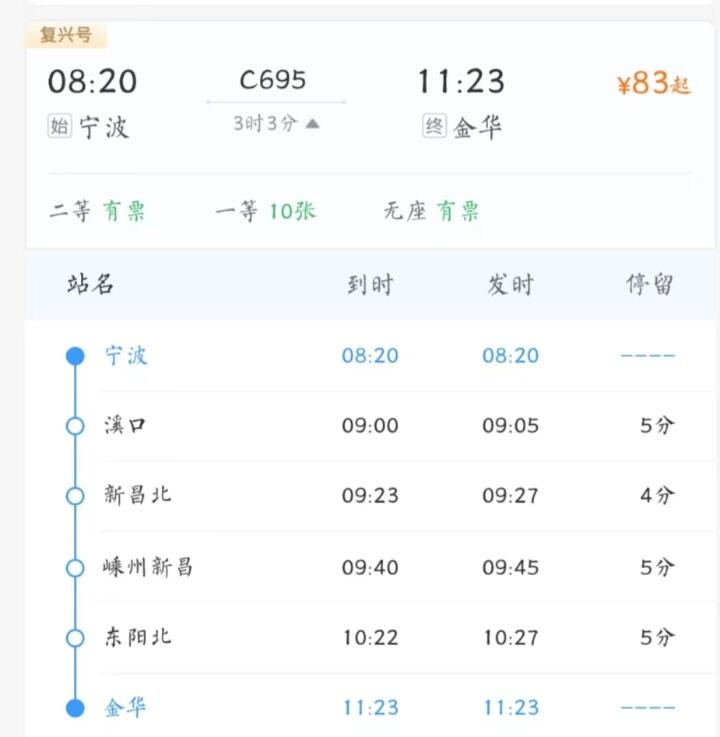Click the 复兴号 train type badge
The height and width of the screenshot is (737, 720).
[x=66, y=36]
